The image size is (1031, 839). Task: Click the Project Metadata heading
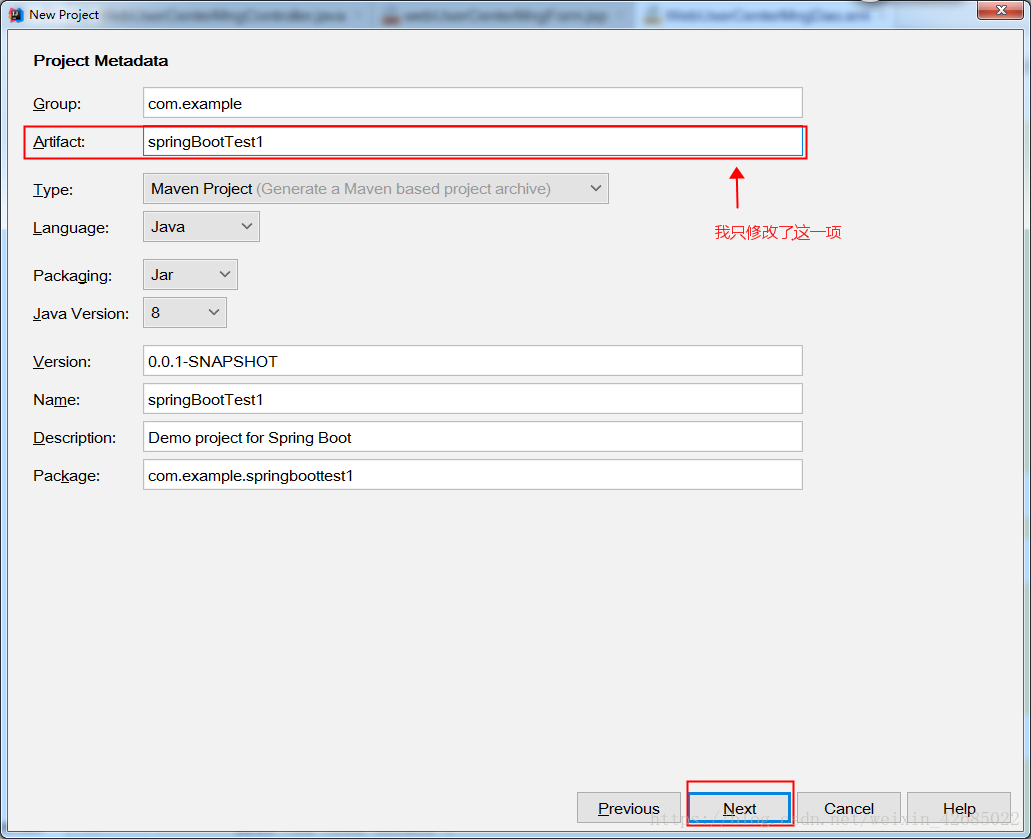click(x=101, y=61)
